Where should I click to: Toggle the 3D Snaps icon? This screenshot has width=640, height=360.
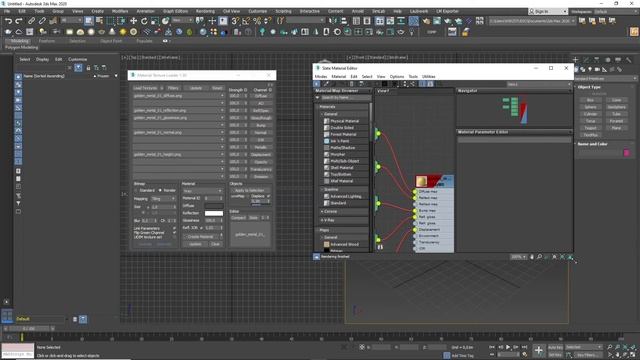[x=236, y=21]
